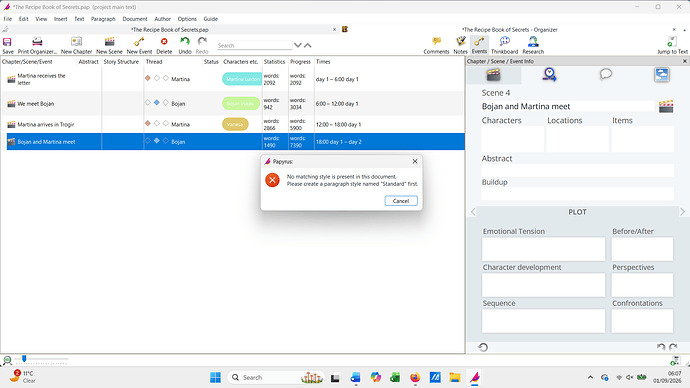690x388 pixels.
Task: Open the Guide menu
Action: pyautogui.click(x=210, y=19)
